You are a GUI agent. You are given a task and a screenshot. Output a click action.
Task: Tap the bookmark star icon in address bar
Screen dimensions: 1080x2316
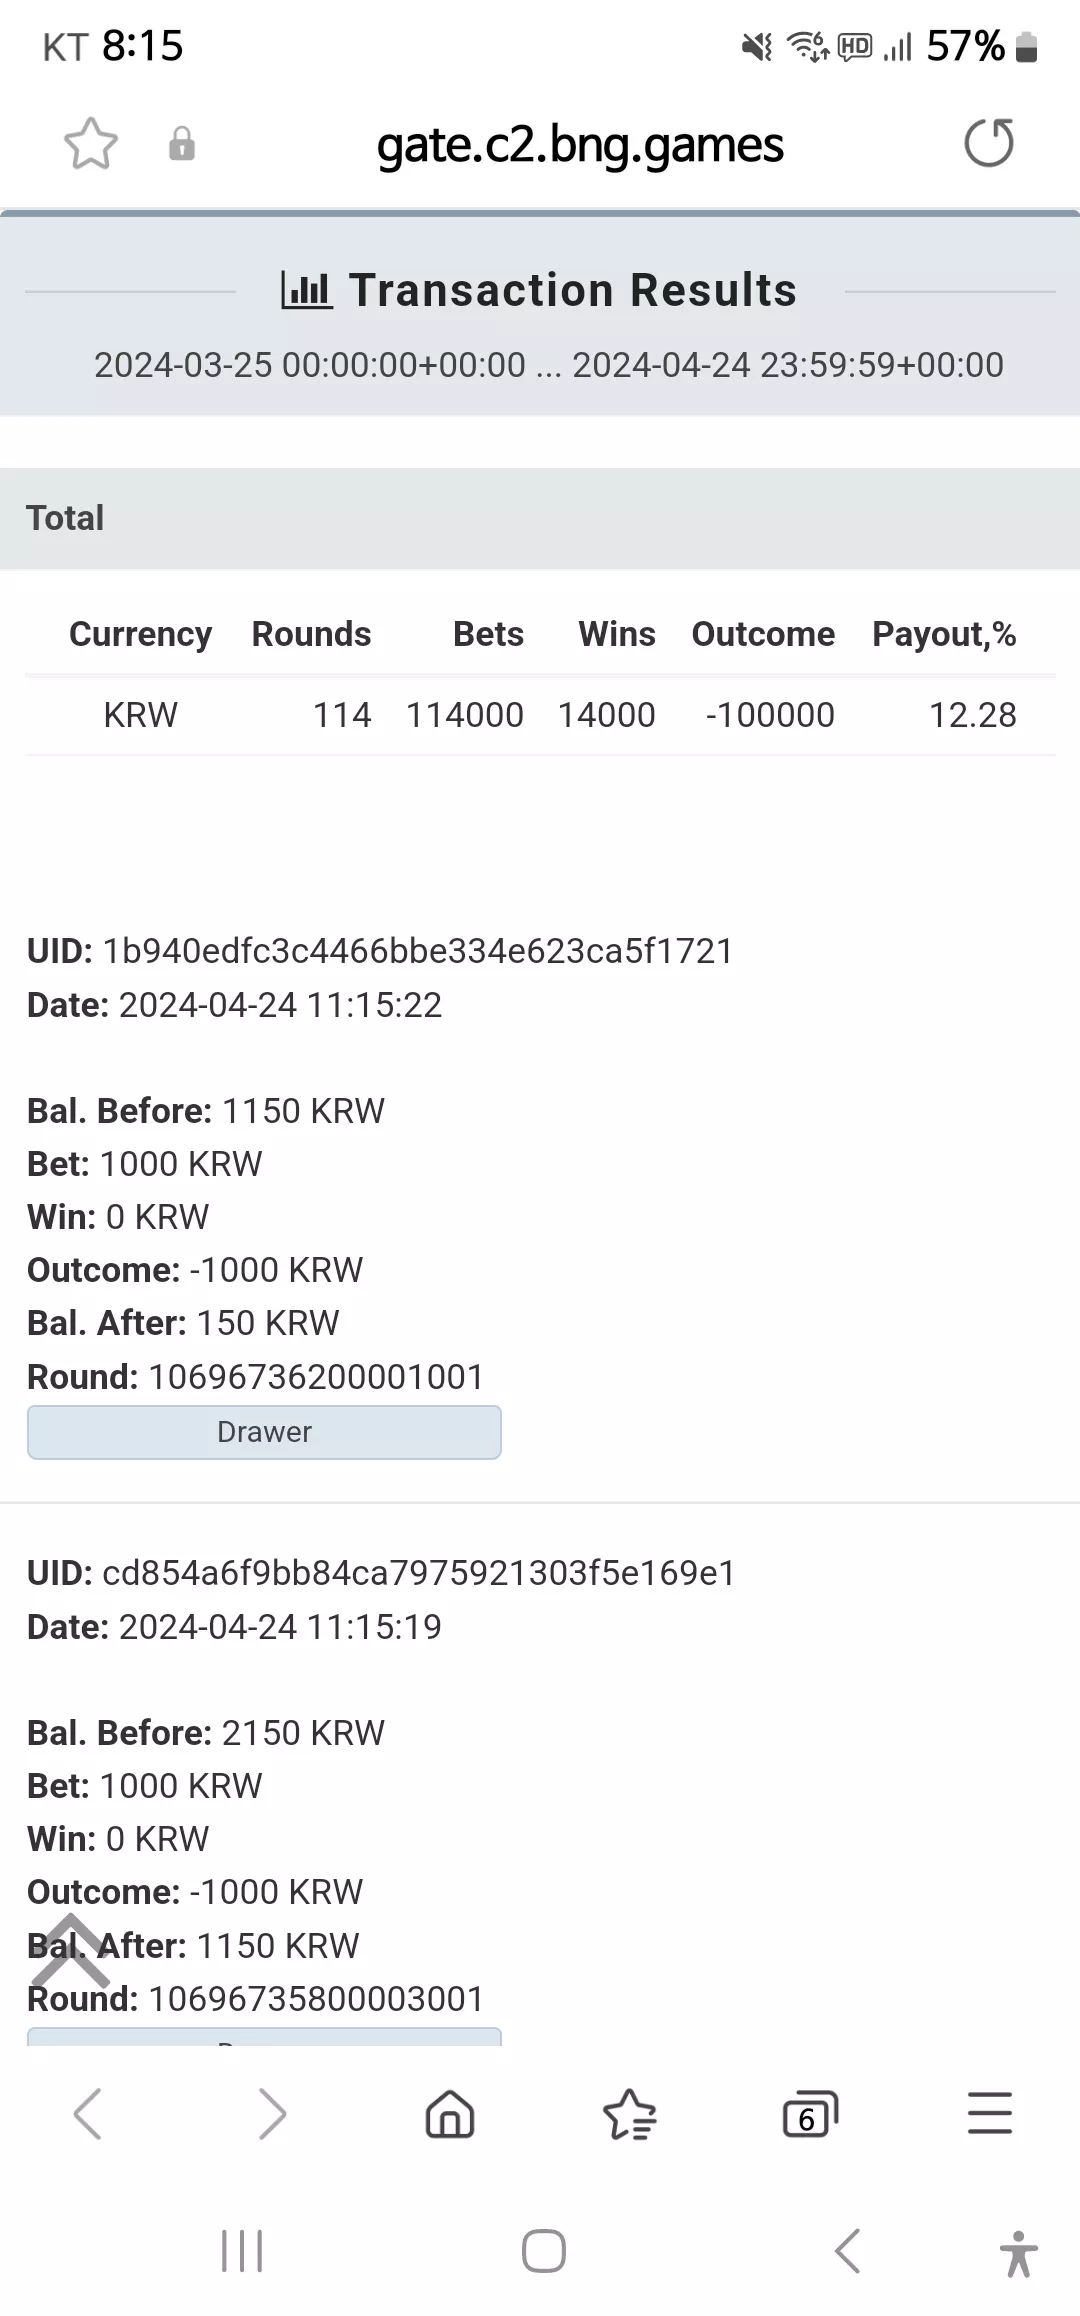coord(91,144)
